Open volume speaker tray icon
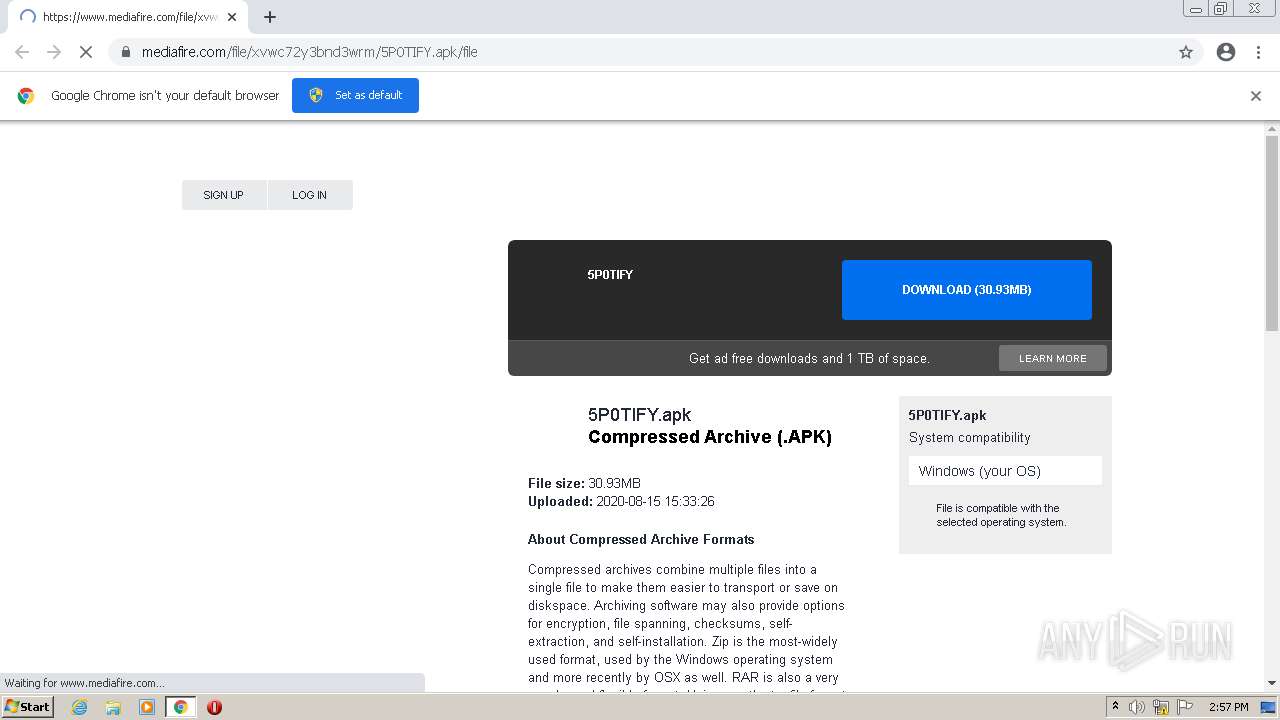Image resolution: width=1280 pixels, height=720 pixels. point(1137,707)
